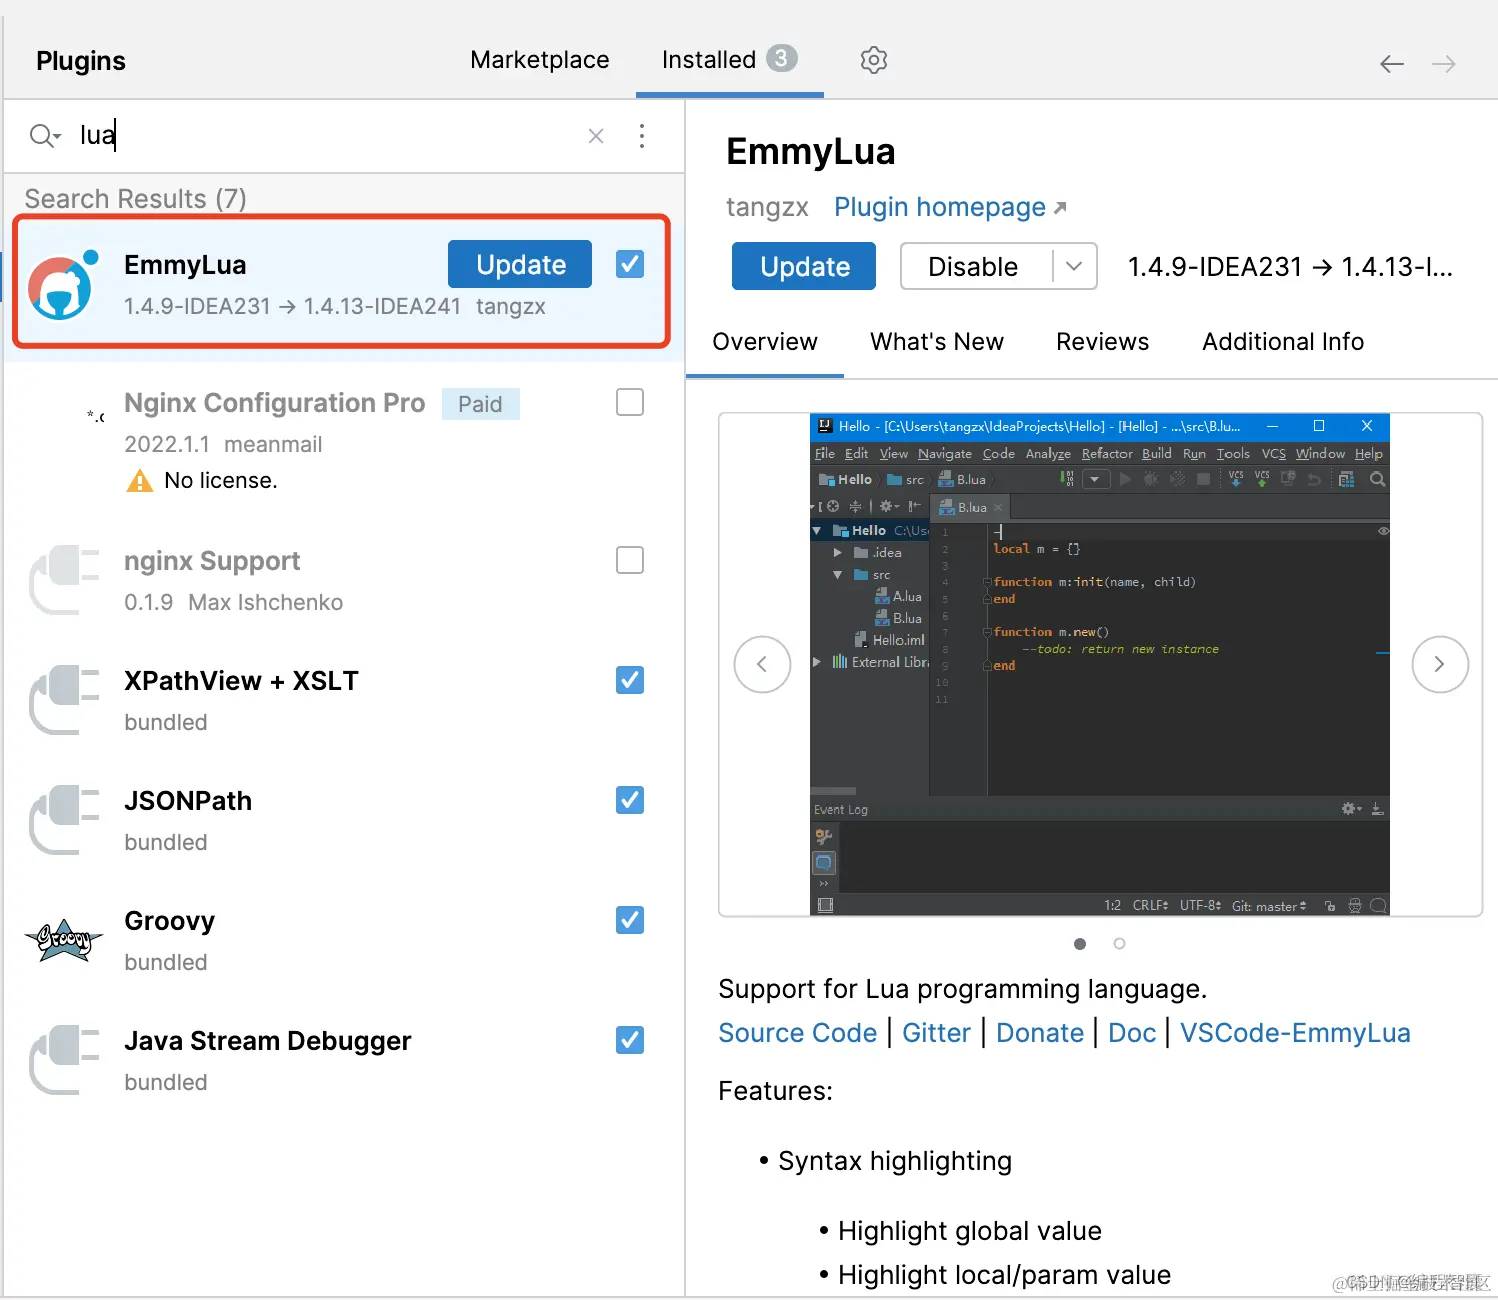Toggle Java Stream Debugger checkbox
Image resolution: width=1498 pixels, height=1300 pixels.
coord(630,1040)
